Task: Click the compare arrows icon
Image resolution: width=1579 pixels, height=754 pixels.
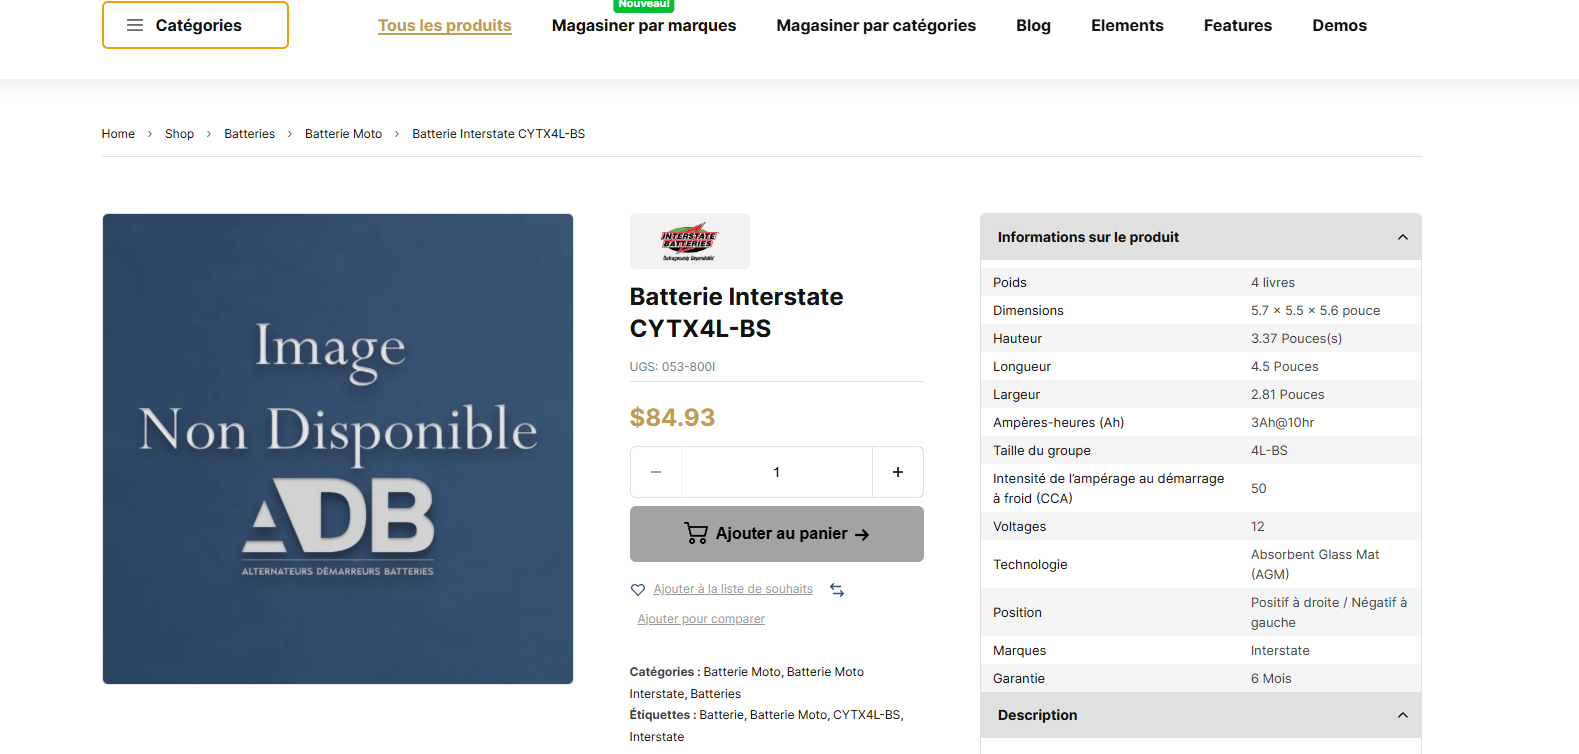Action: point(837,590)
